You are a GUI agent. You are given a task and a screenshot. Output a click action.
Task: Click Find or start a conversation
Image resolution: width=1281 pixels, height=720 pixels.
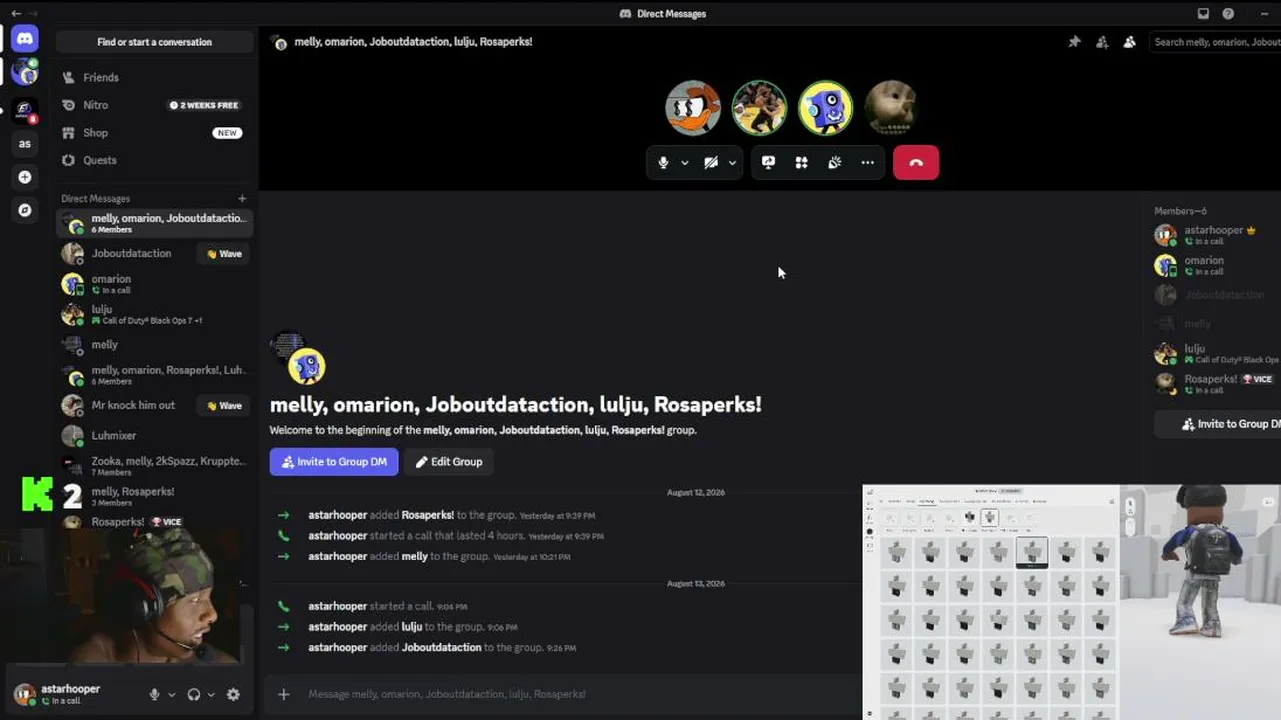tap(155, 42)
